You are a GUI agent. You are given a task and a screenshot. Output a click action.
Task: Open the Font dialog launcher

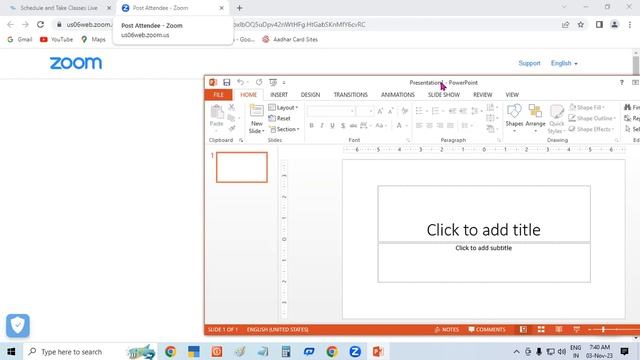tap(408, 140)
